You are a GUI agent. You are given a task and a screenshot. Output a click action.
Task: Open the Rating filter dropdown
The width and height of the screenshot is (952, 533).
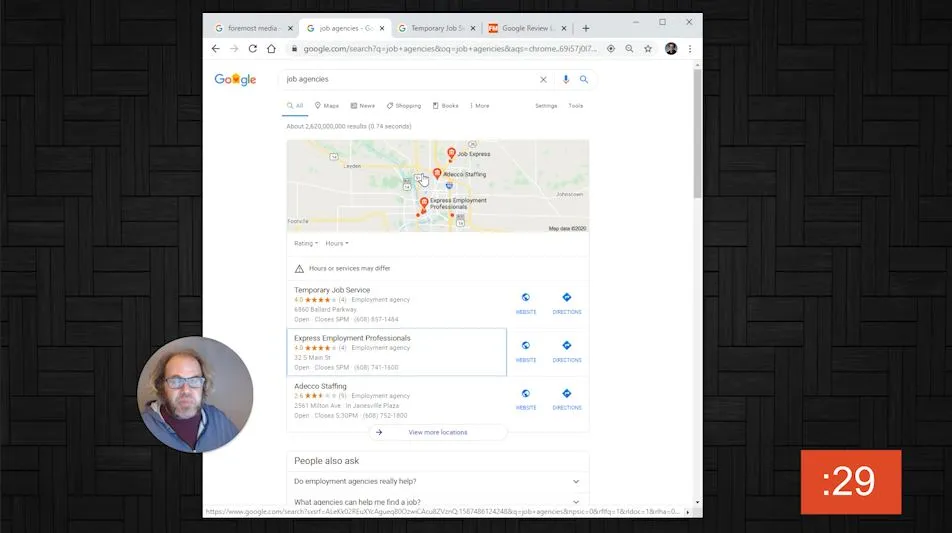tap(306, 243)
